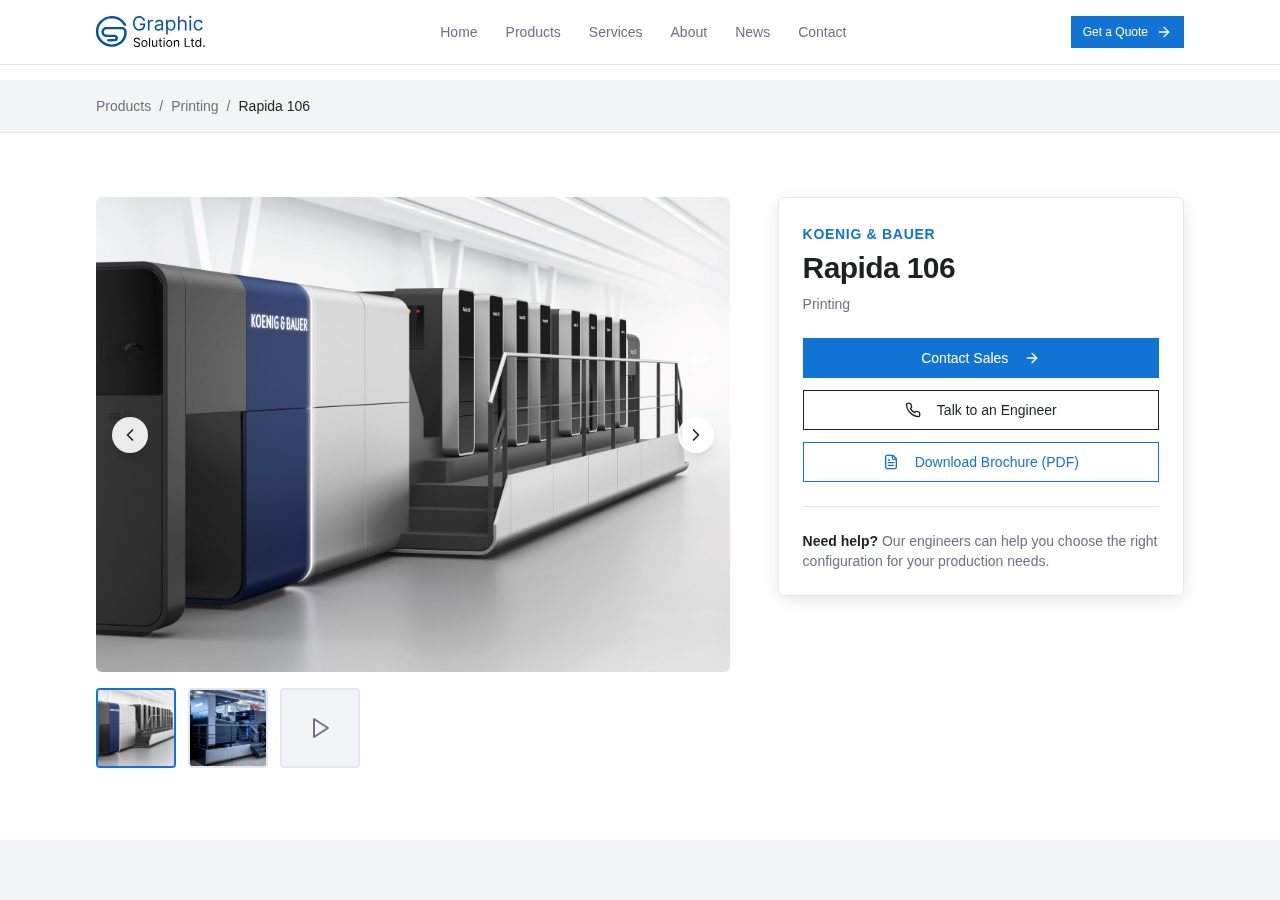Viewport: 1280px width, 900px height.
Task: Click the Contact Sales button
Action: coord(980,358)
